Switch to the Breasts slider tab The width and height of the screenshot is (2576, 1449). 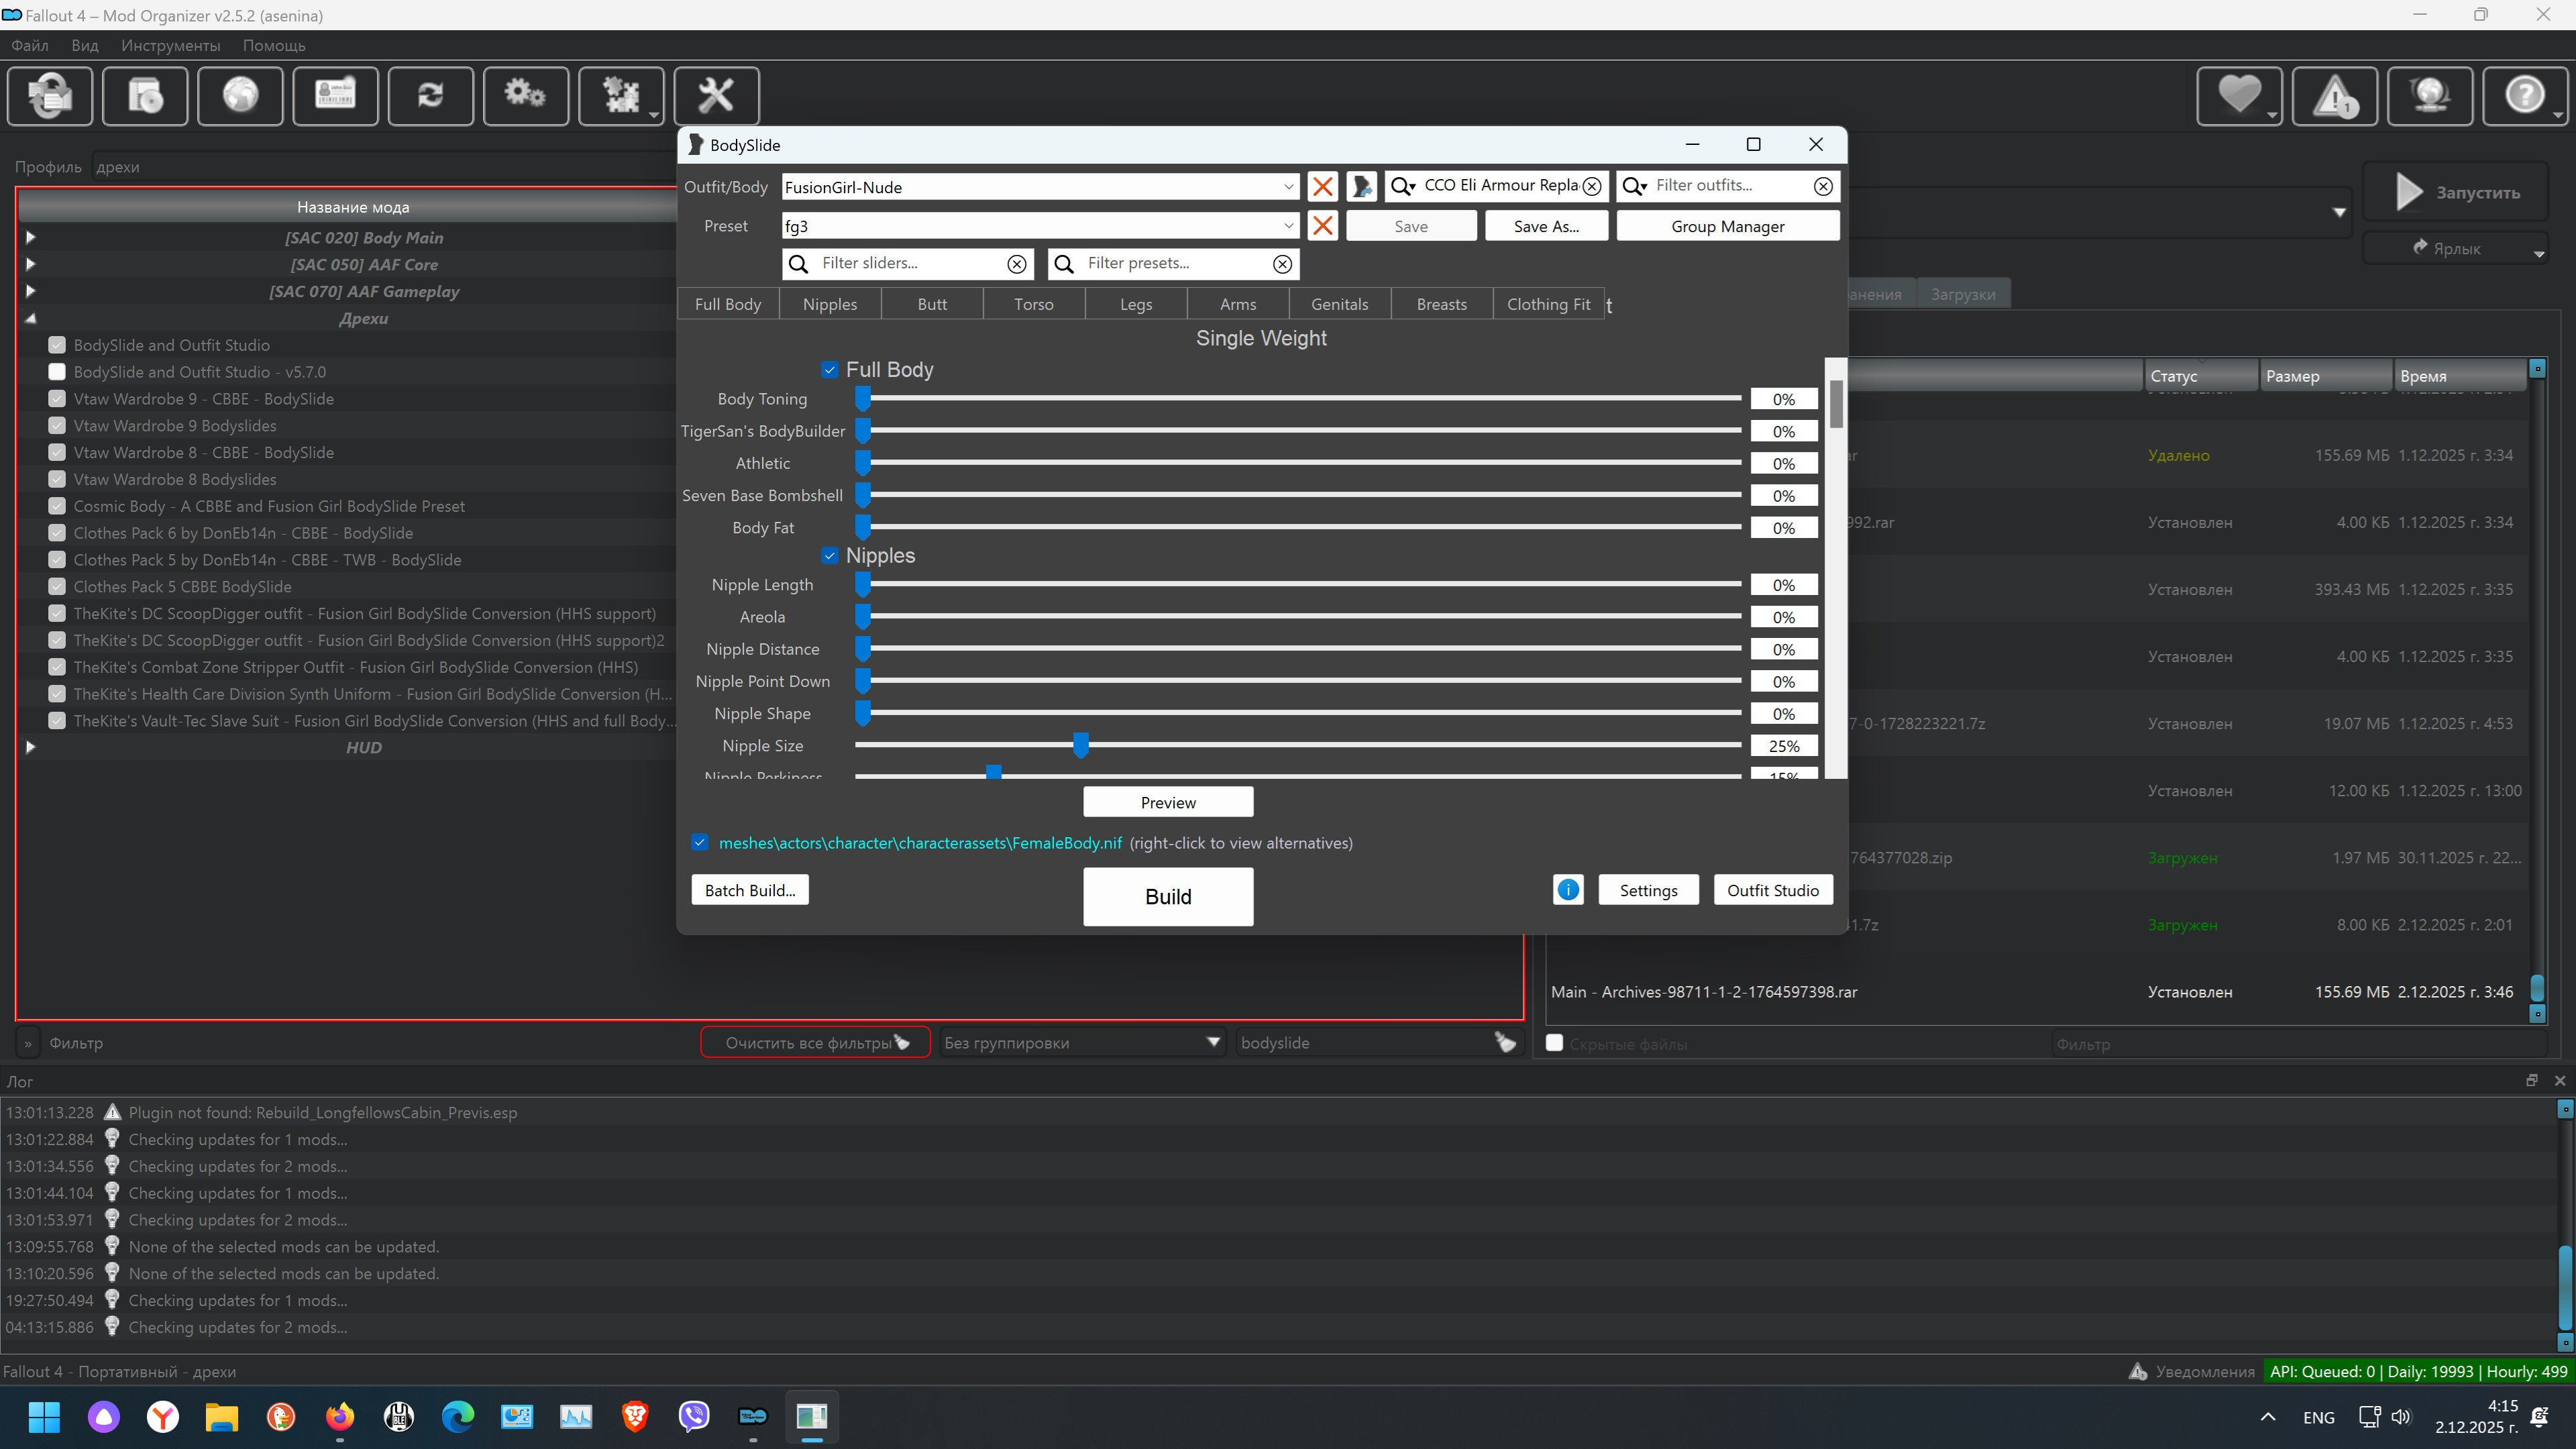pyautogui.click(x=1441, y=304)
